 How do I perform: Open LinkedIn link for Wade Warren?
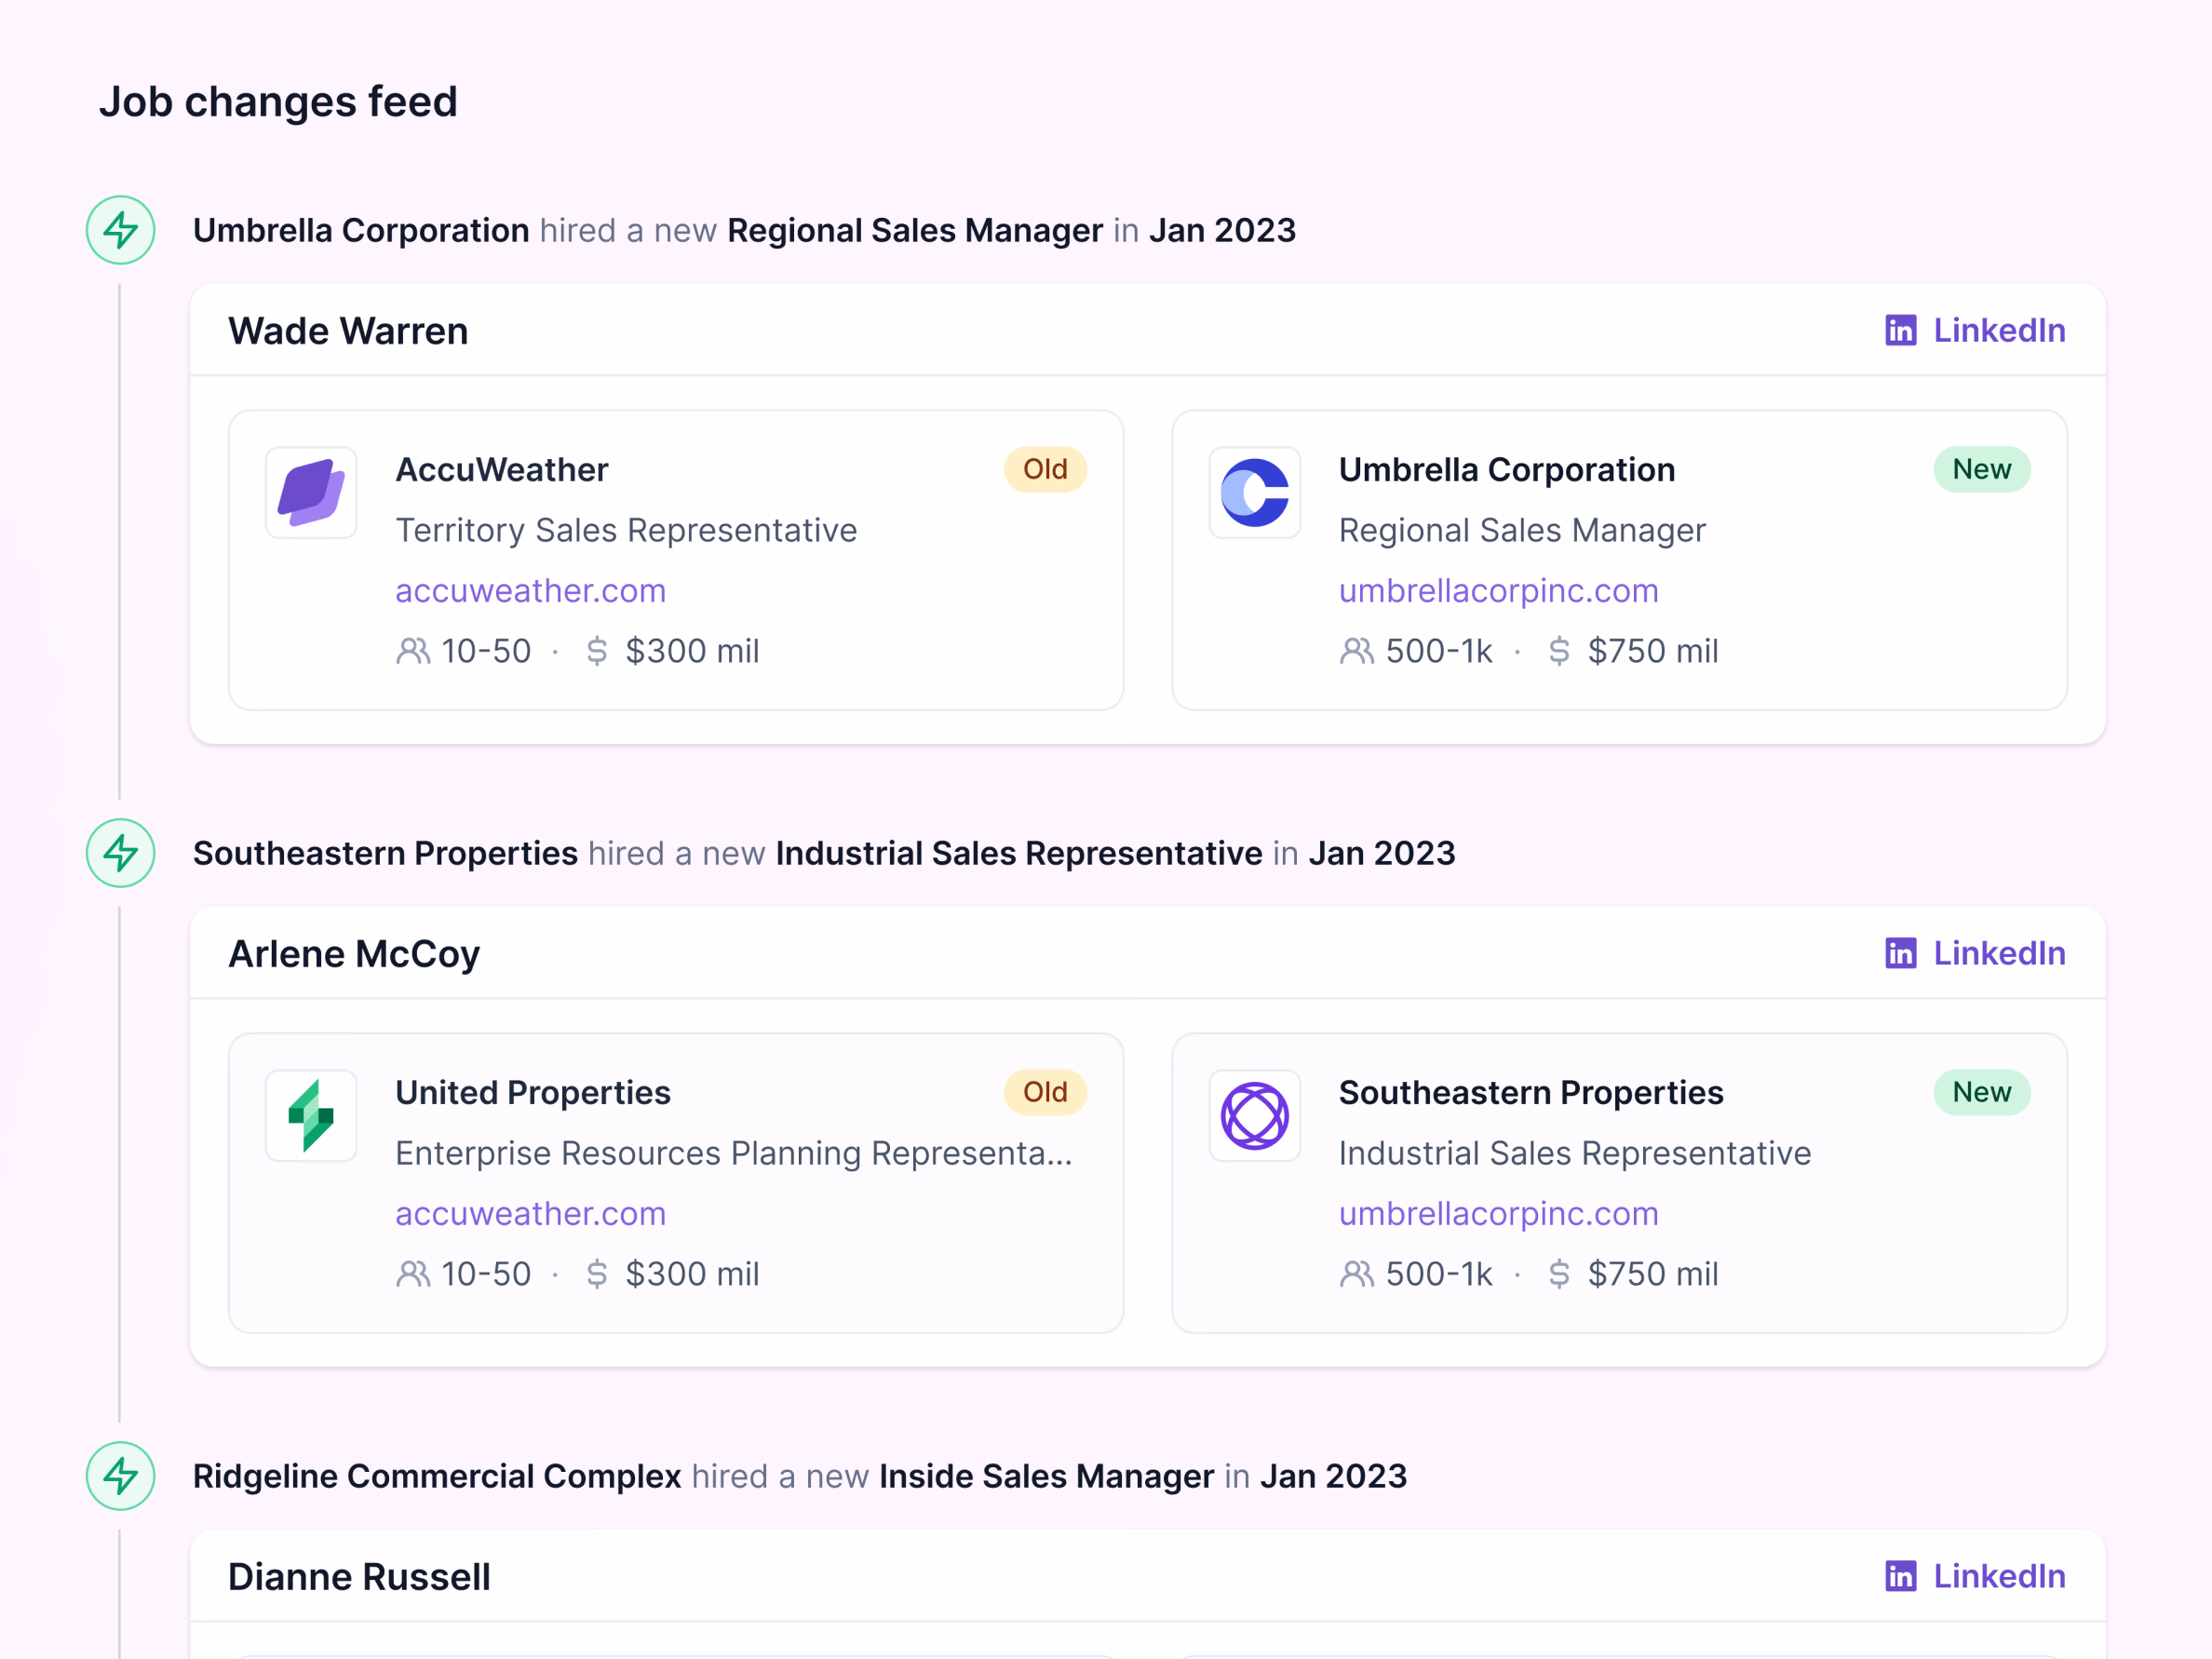pyautogui.click(x=1975, y=330)
